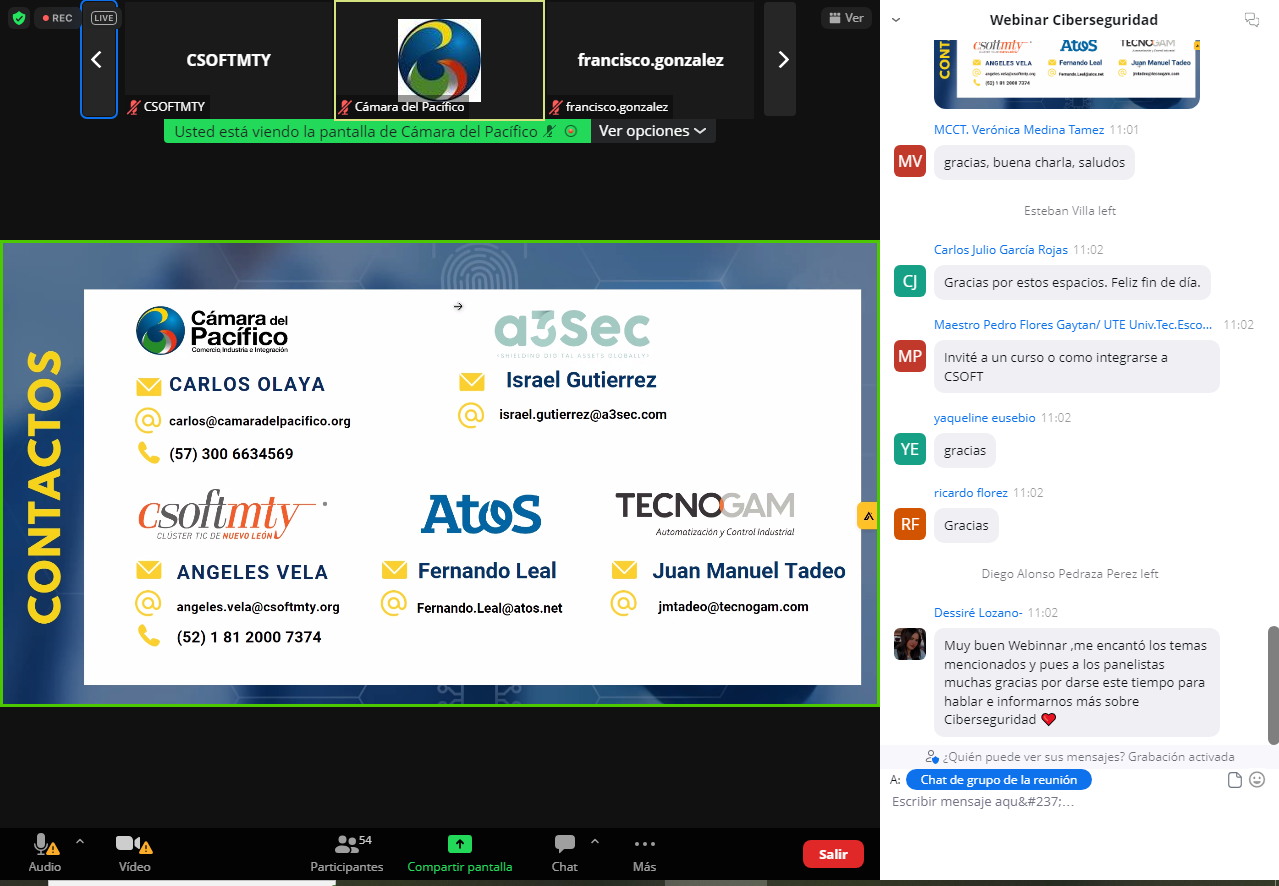Open the Ver opciones dropdown
Screen dimensions: 1279x886
(652, 131)
